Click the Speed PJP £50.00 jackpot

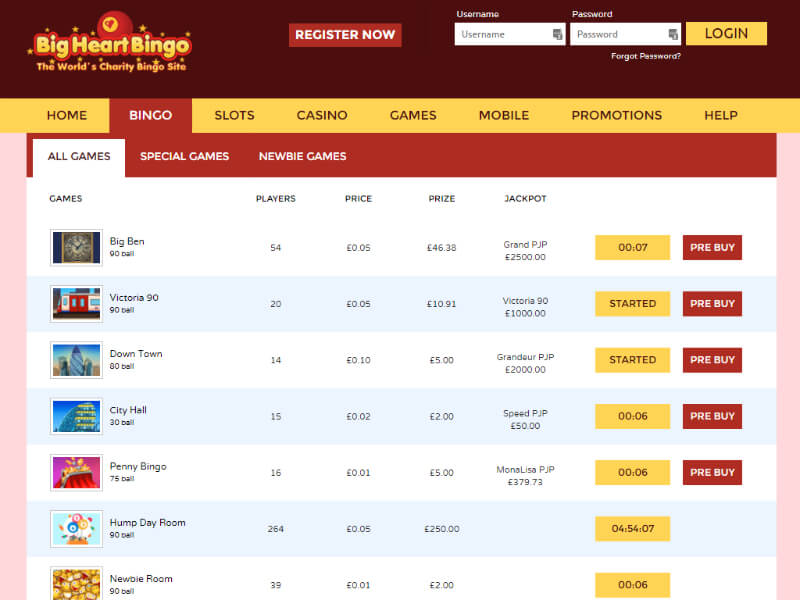tap(526, 419)
